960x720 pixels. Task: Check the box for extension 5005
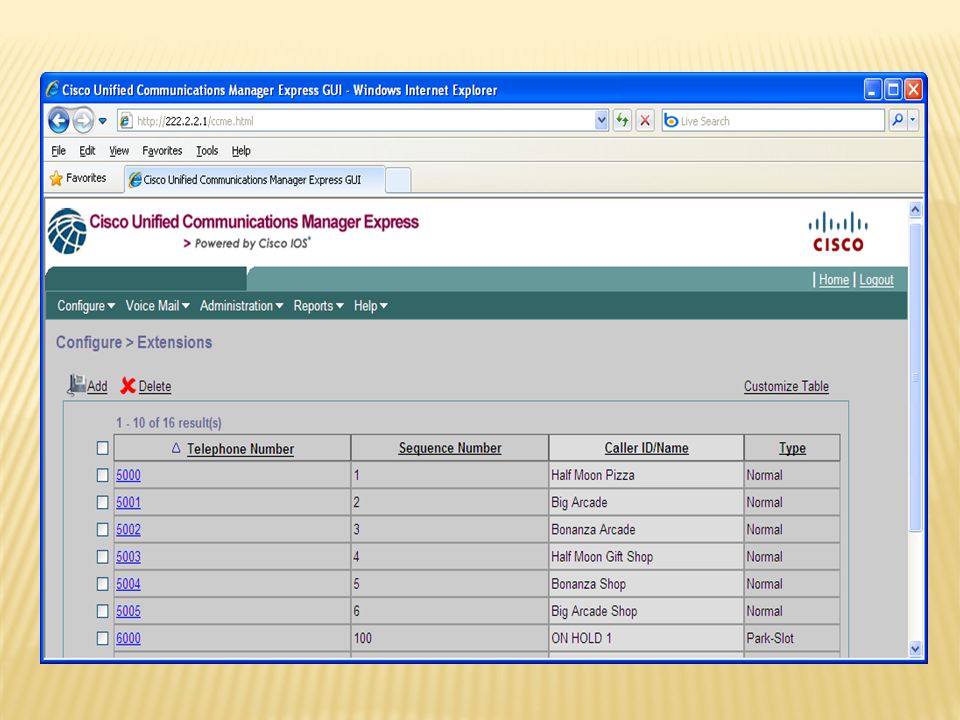(x=102, y=611)
